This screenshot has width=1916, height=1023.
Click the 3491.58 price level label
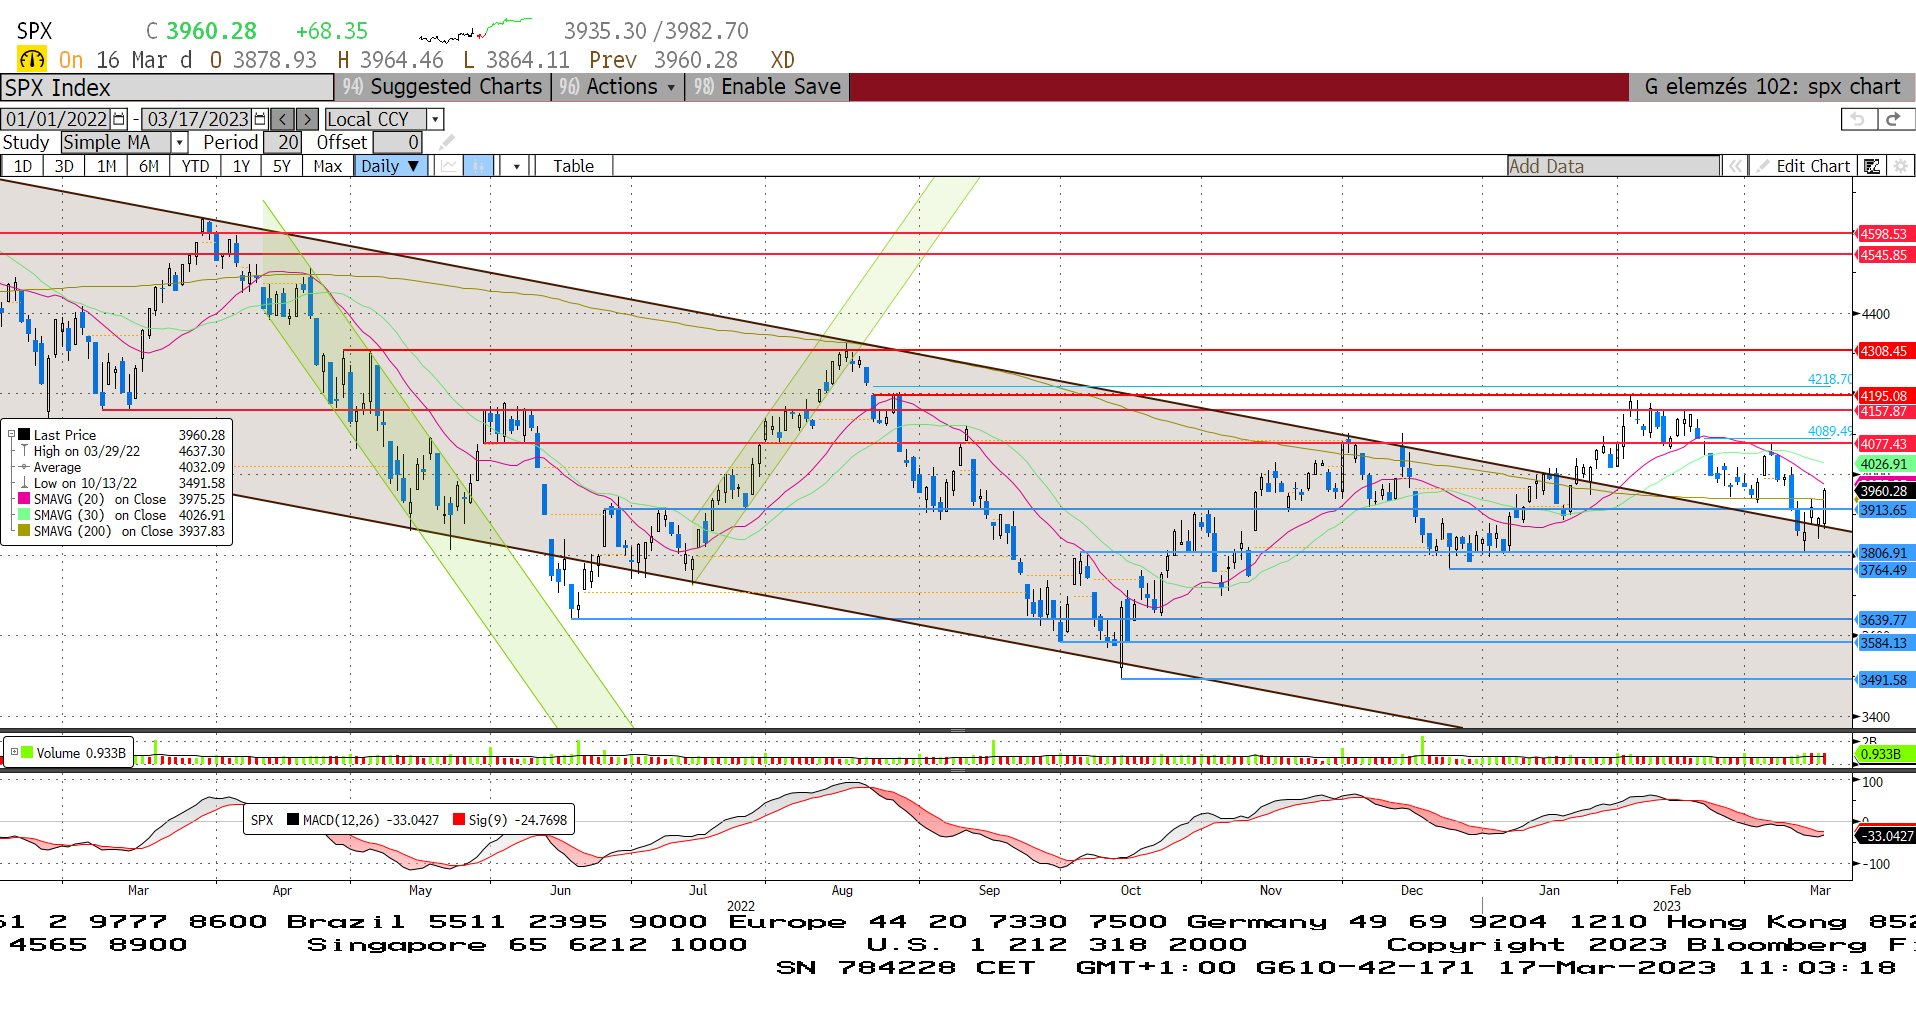click(x=1884, y=680)
